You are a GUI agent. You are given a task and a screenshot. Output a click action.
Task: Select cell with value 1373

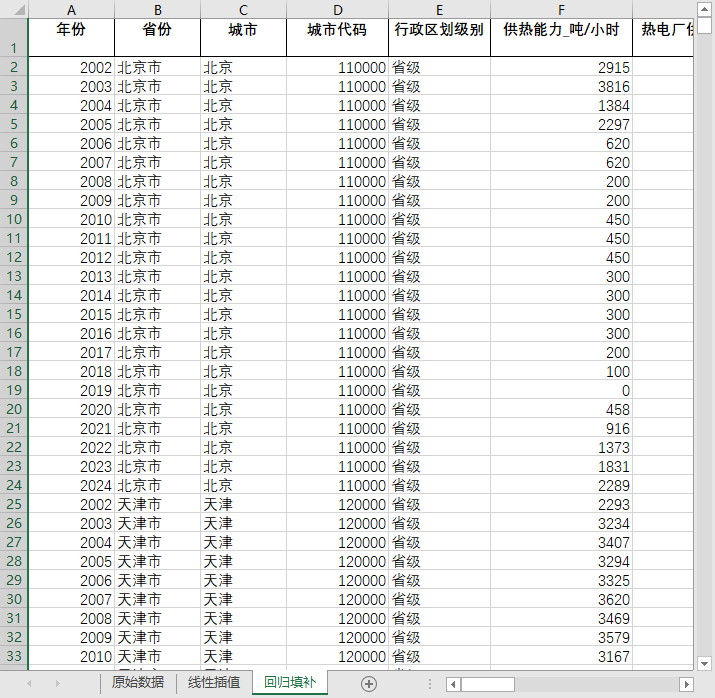[561, 448]
